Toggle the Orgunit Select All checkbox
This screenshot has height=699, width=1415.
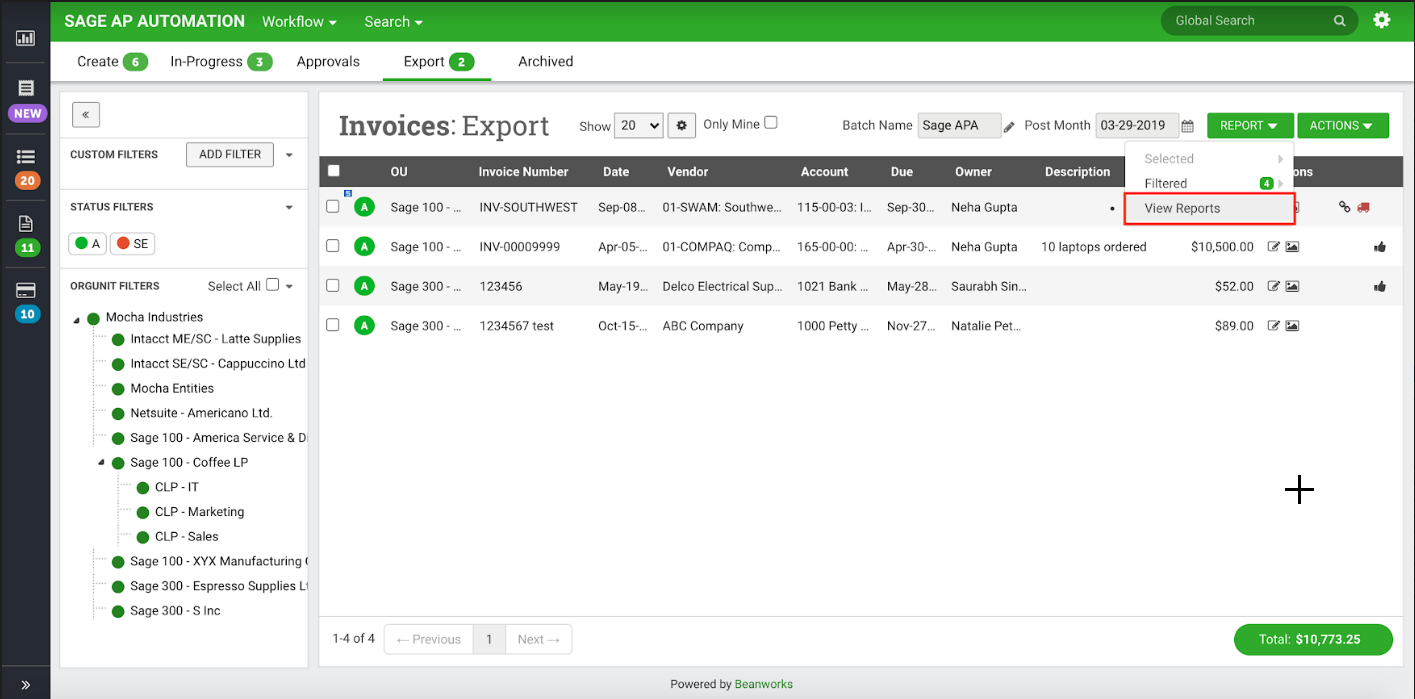(x=273, y=284)
